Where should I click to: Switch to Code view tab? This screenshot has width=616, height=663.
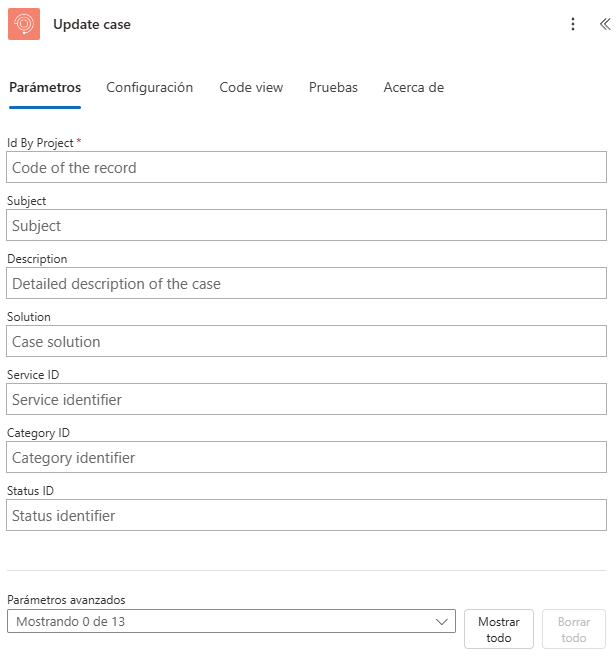pyautogui.click(x=251, y=87)
